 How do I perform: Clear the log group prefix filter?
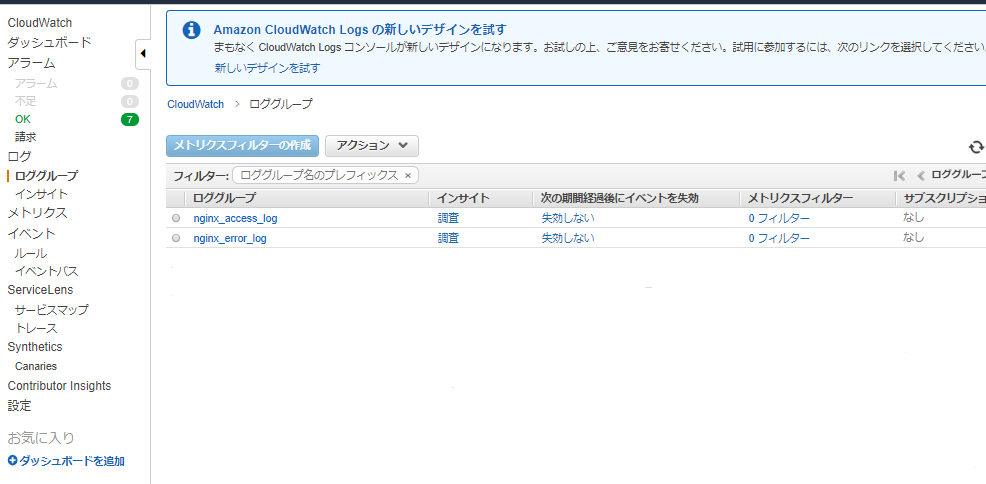(407, 175)
